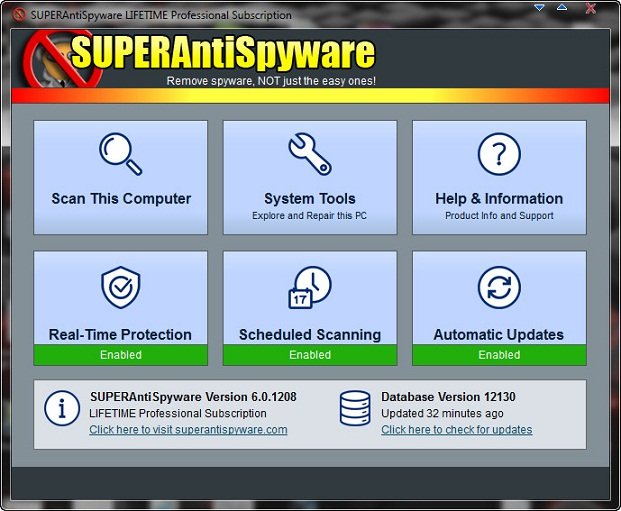Click Database Version 12130 text
621x511 pixels.
click(448, 397)
